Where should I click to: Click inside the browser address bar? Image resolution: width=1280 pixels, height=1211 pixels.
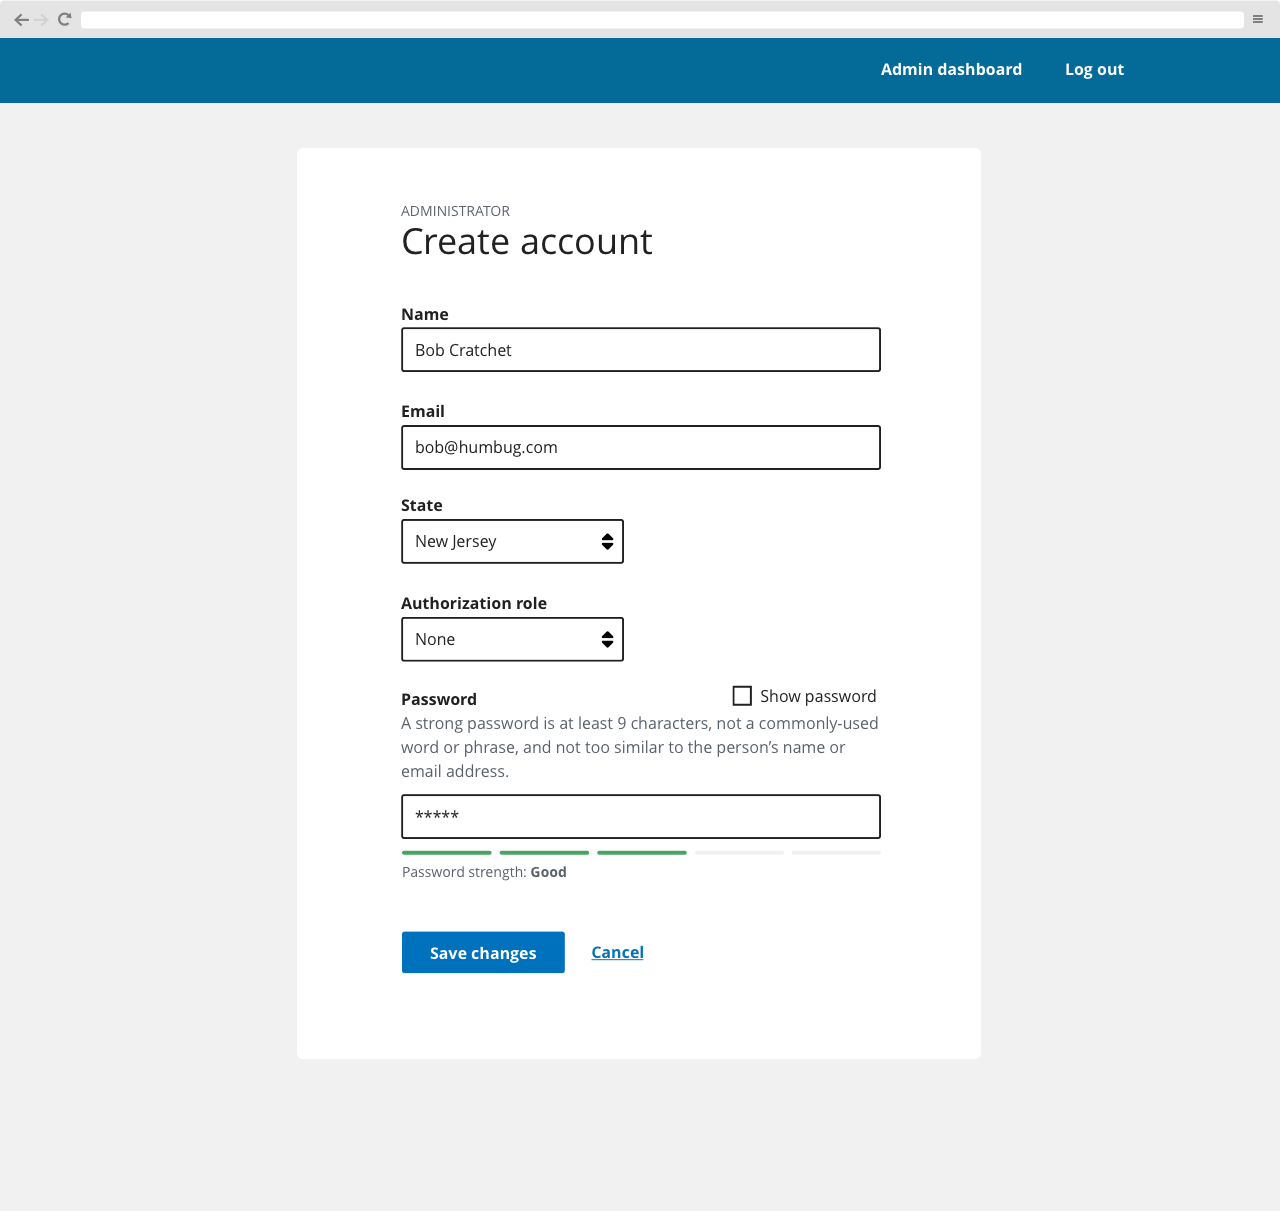[x=660, y=19]
